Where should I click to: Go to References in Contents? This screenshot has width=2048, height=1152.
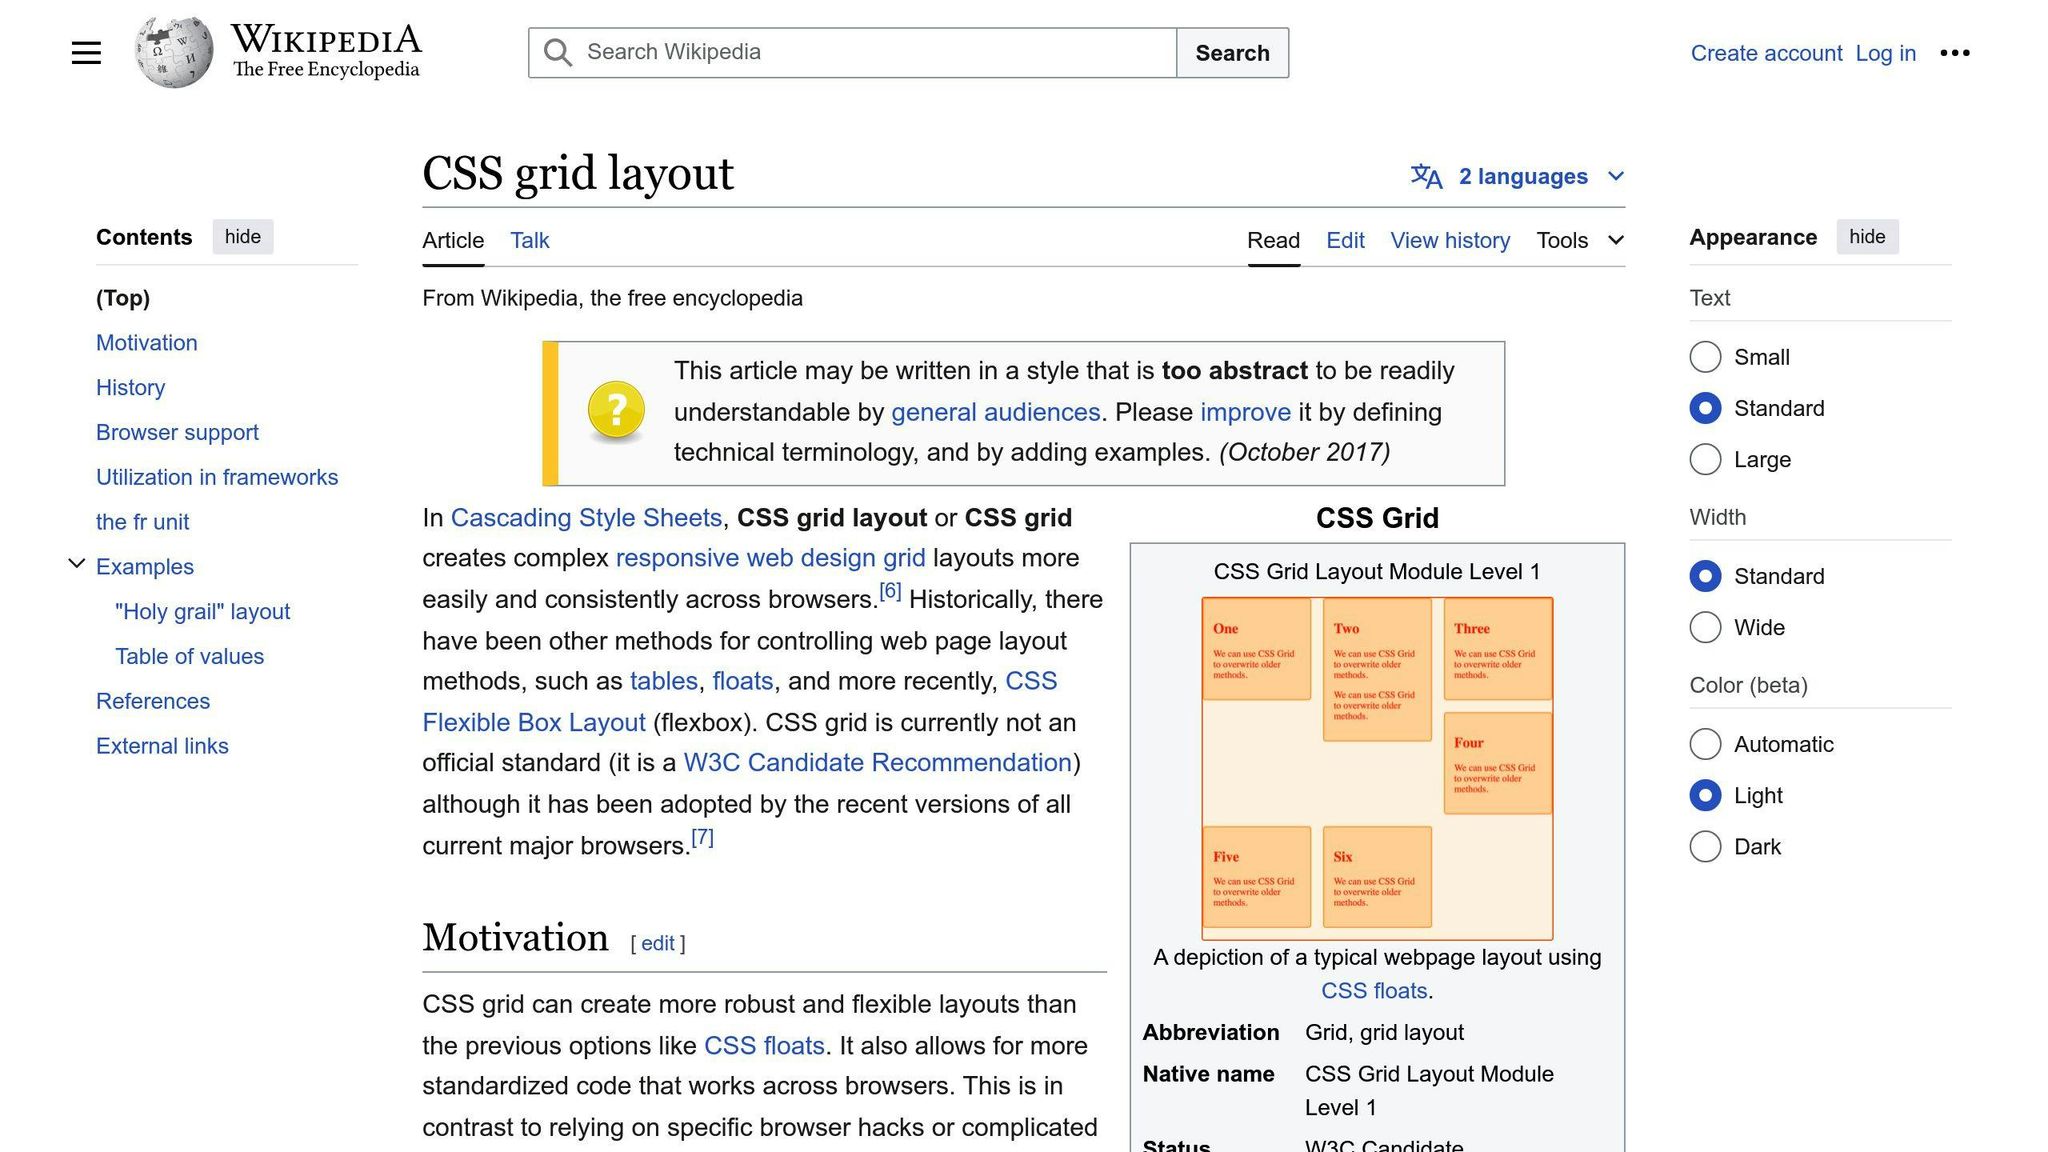[x=153, y=702]
